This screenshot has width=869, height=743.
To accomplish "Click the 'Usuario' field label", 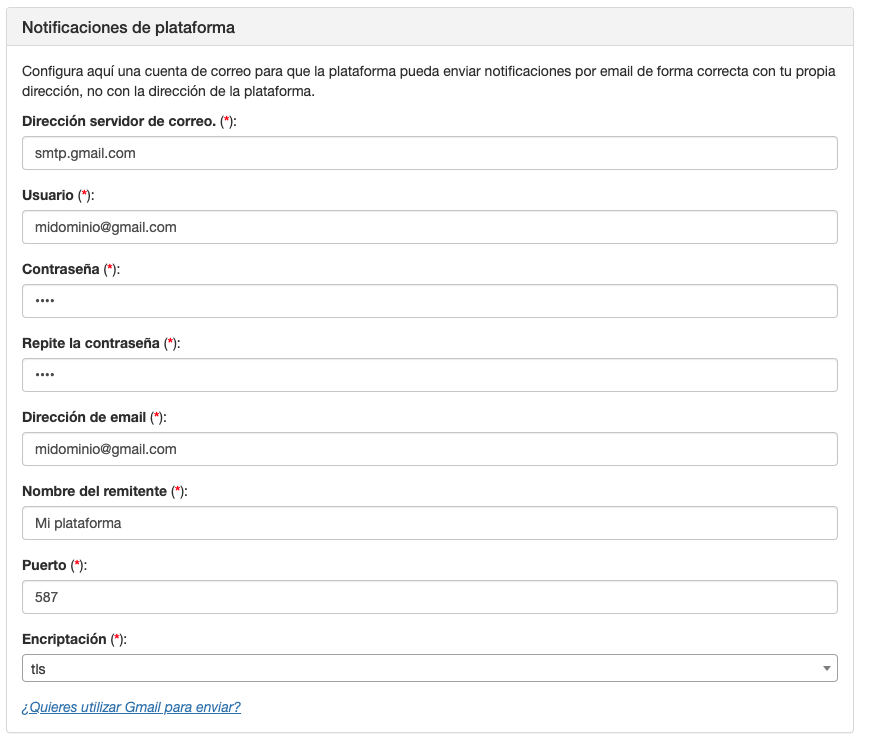I will click(x=48, y=195).
